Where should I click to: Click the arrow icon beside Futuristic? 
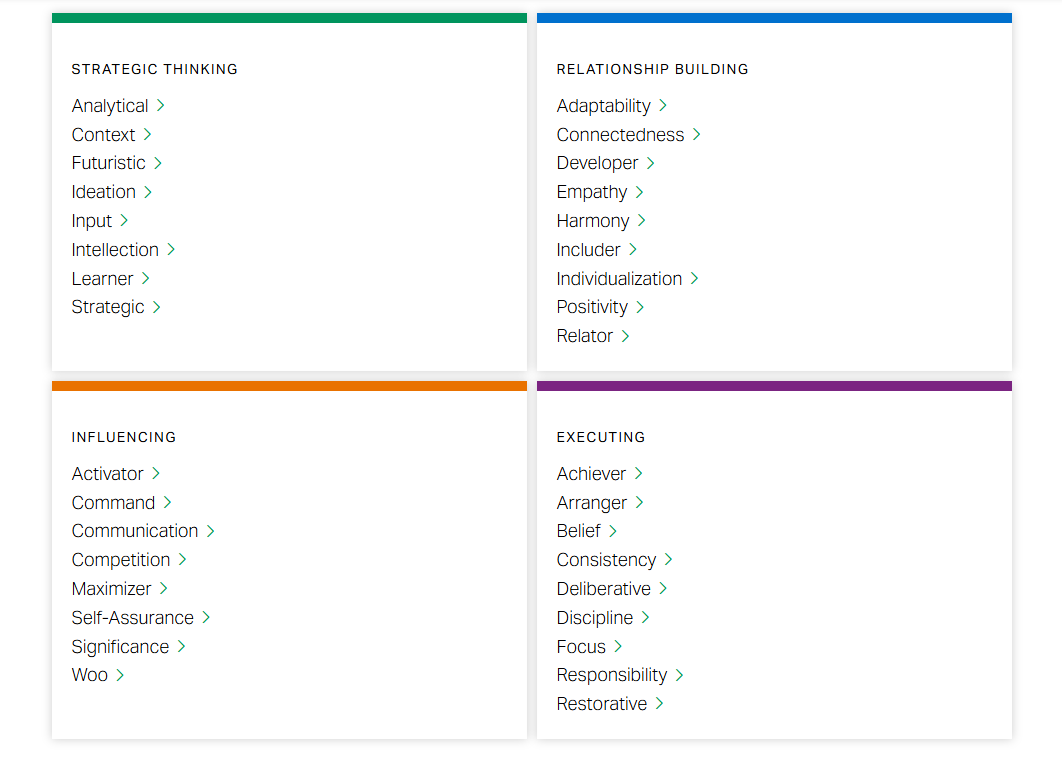(158, 163)
